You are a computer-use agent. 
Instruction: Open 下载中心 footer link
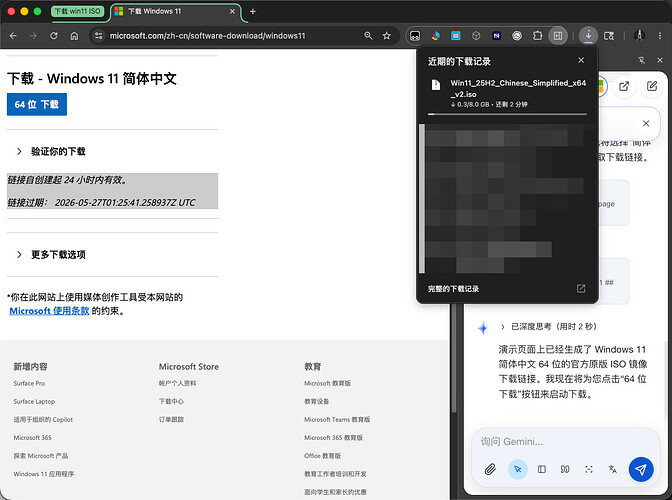point(171,401)
